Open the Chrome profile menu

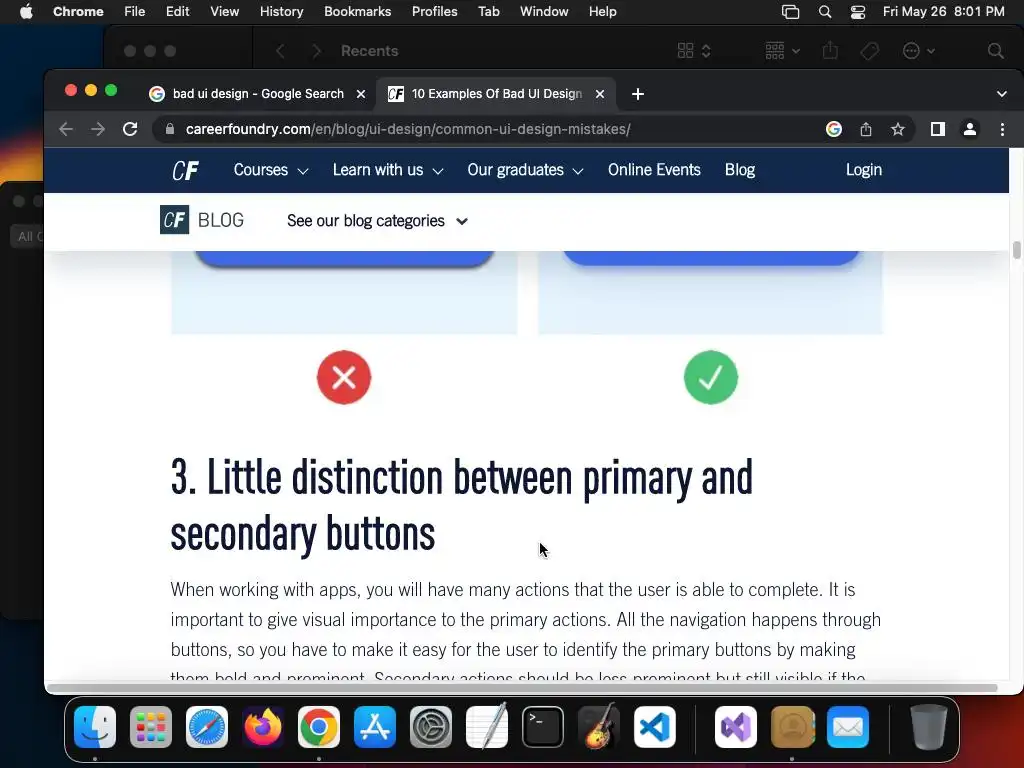970,129
